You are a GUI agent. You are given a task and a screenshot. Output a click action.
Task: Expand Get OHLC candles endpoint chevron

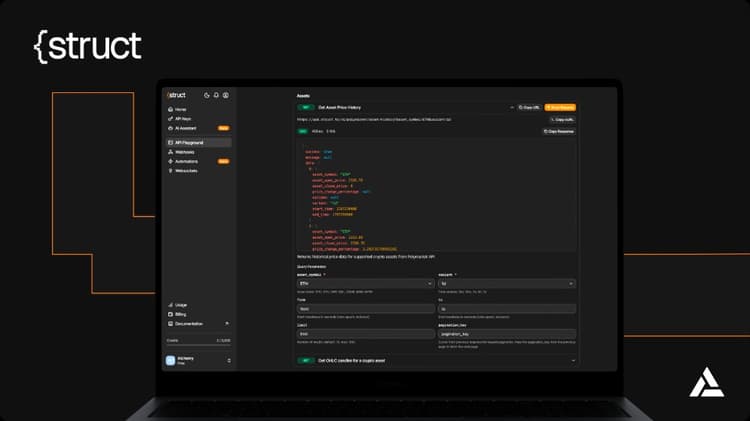point(573,361)
